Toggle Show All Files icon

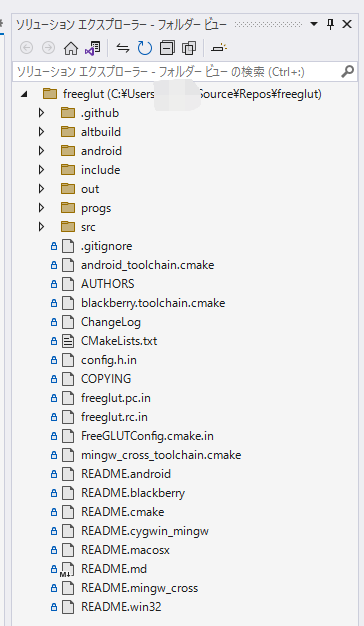[x=189, y=48]
